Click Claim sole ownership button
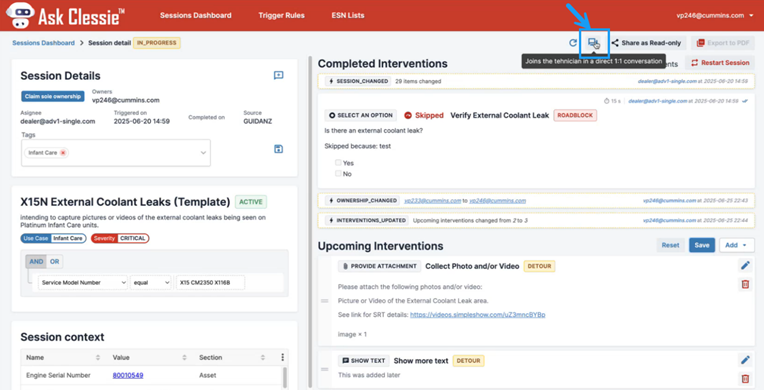 click(x=53, y=97)
